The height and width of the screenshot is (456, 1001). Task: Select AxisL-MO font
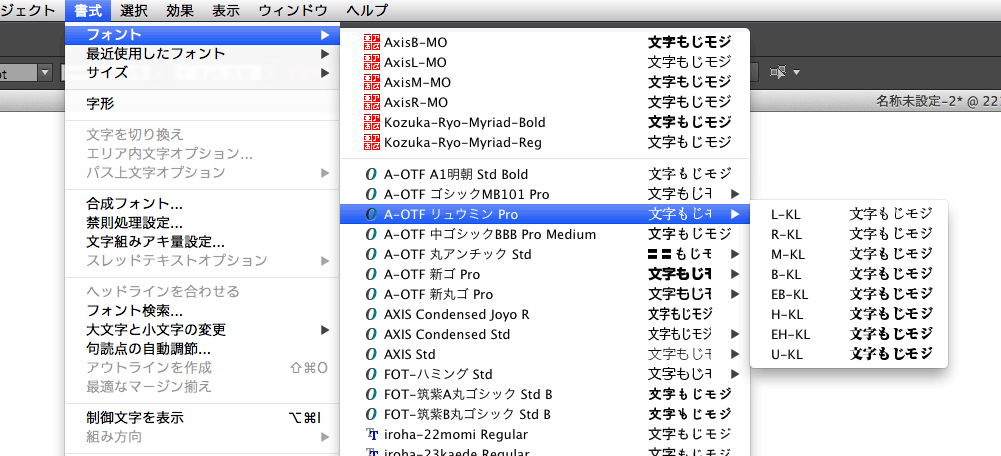pyautogui.click(x=545, y=63)
